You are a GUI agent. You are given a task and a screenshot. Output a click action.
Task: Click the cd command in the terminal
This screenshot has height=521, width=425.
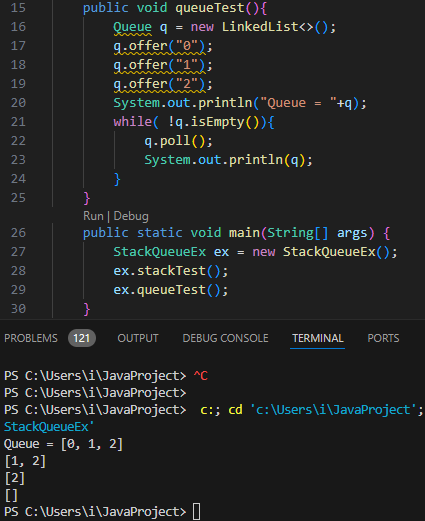click(x=235, y=410)
